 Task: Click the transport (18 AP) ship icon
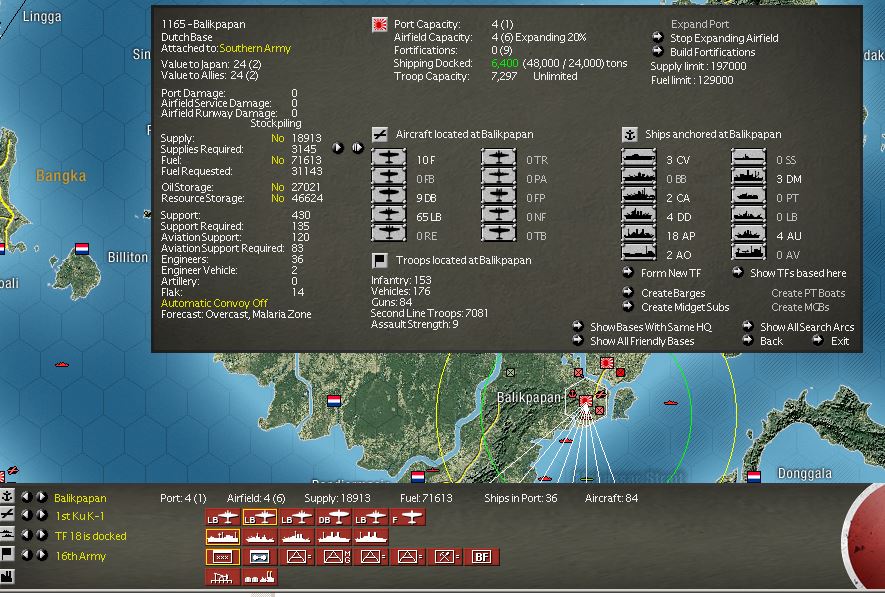click(638, 234)
